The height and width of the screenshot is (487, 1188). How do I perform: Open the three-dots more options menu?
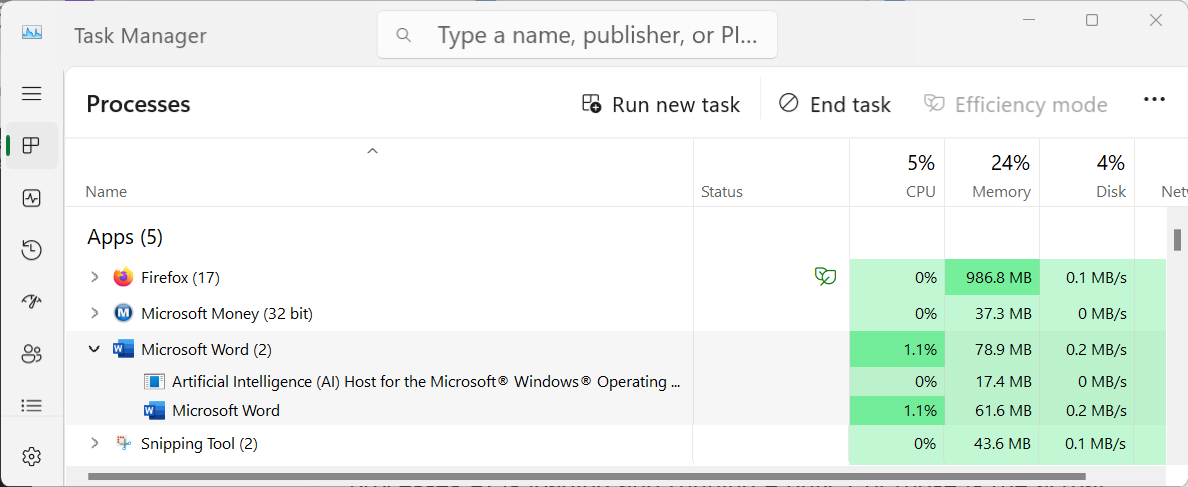(x=1154, y=100)
